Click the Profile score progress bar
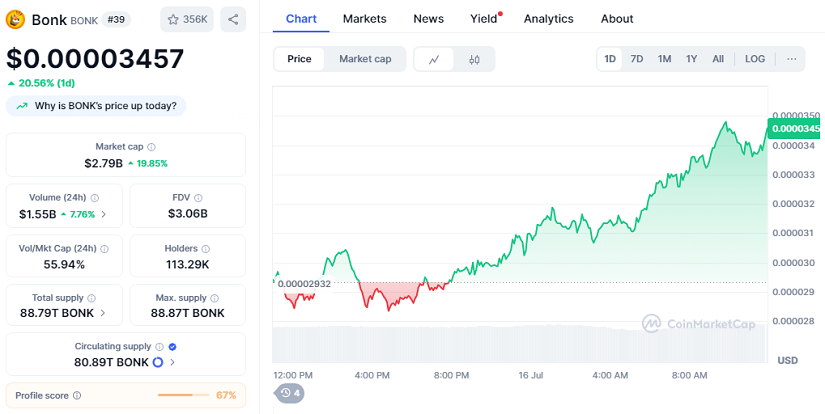This screenshot has width=825, height=414. click(183, 395)
